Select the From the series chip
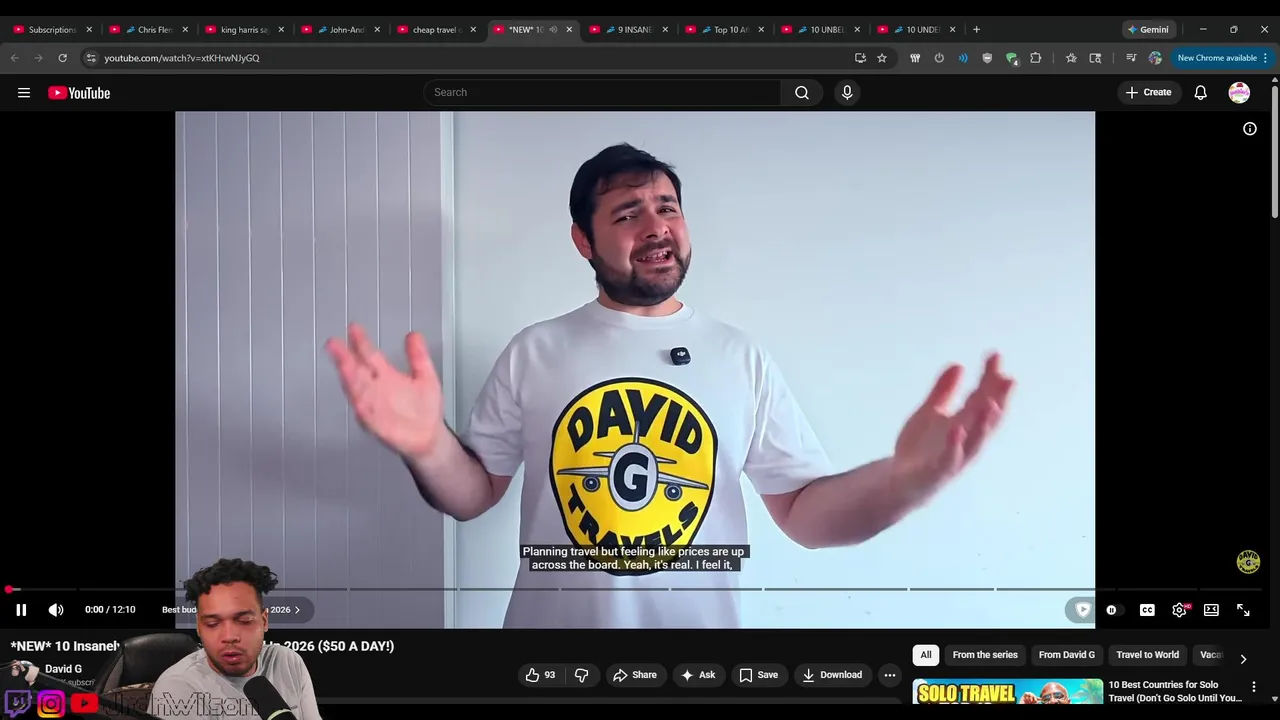This screenshot has height=720, width=1280. click(x=985, y=655)
